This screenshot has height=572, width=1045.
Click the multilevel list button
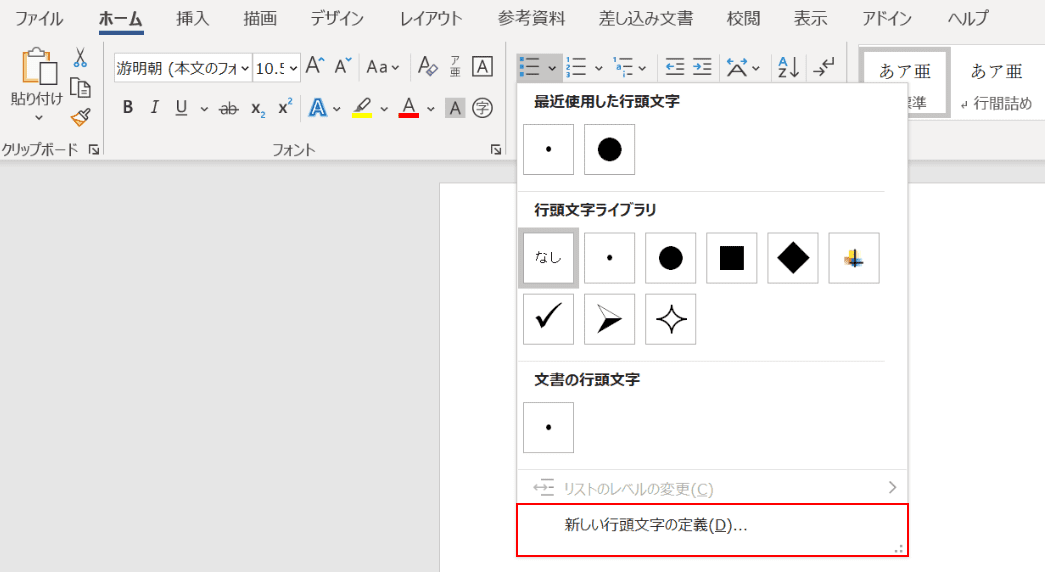pyautogui.click(x=623, y=67)
